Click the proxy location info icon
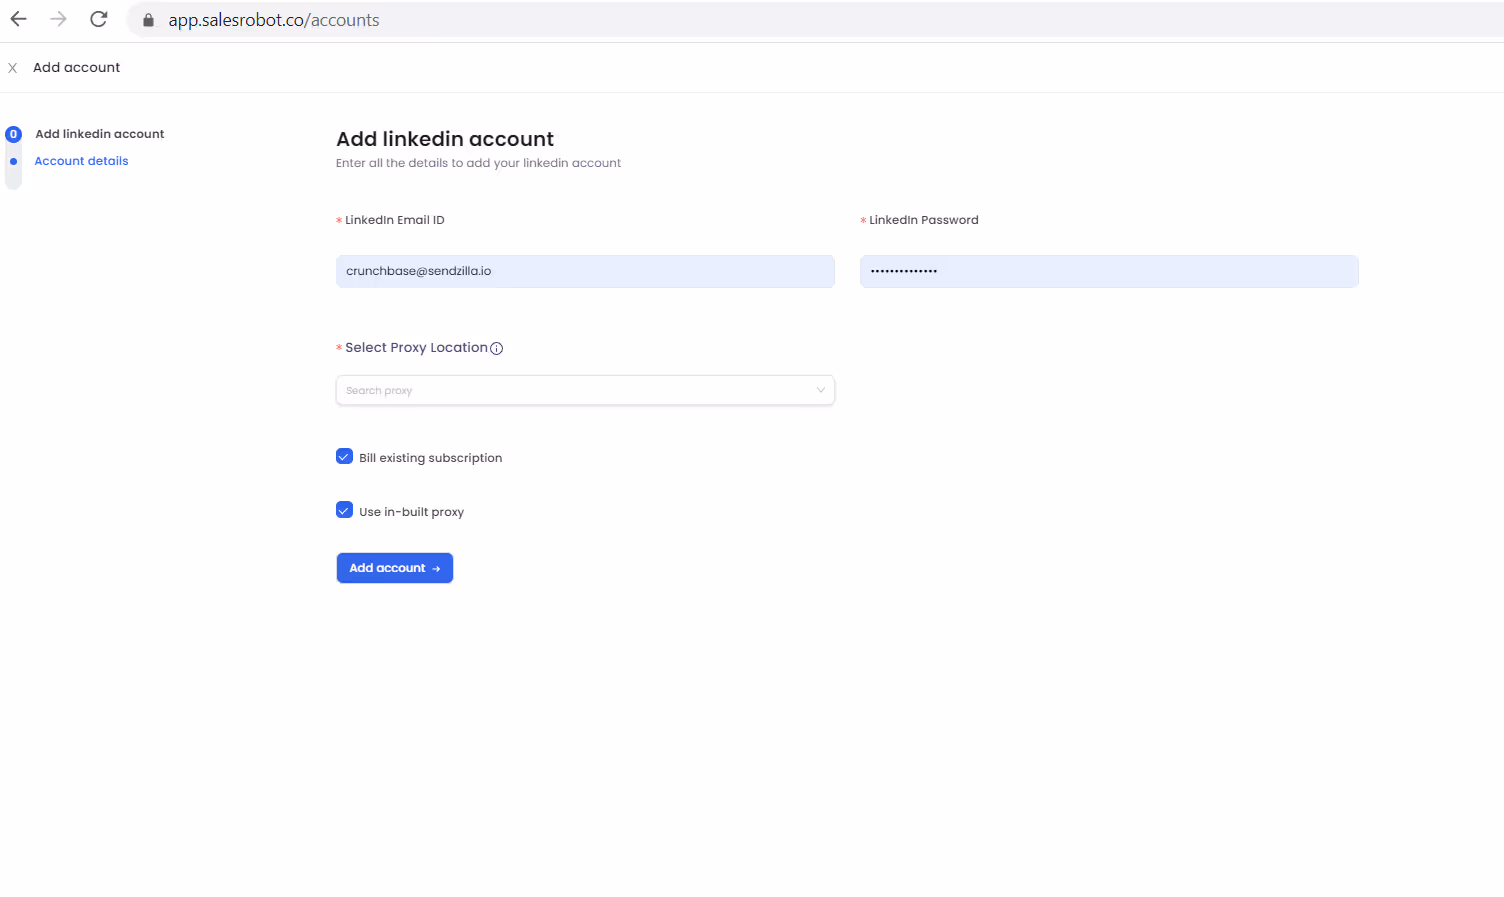This screenshot has width=1504, height=897. (497, 348)
